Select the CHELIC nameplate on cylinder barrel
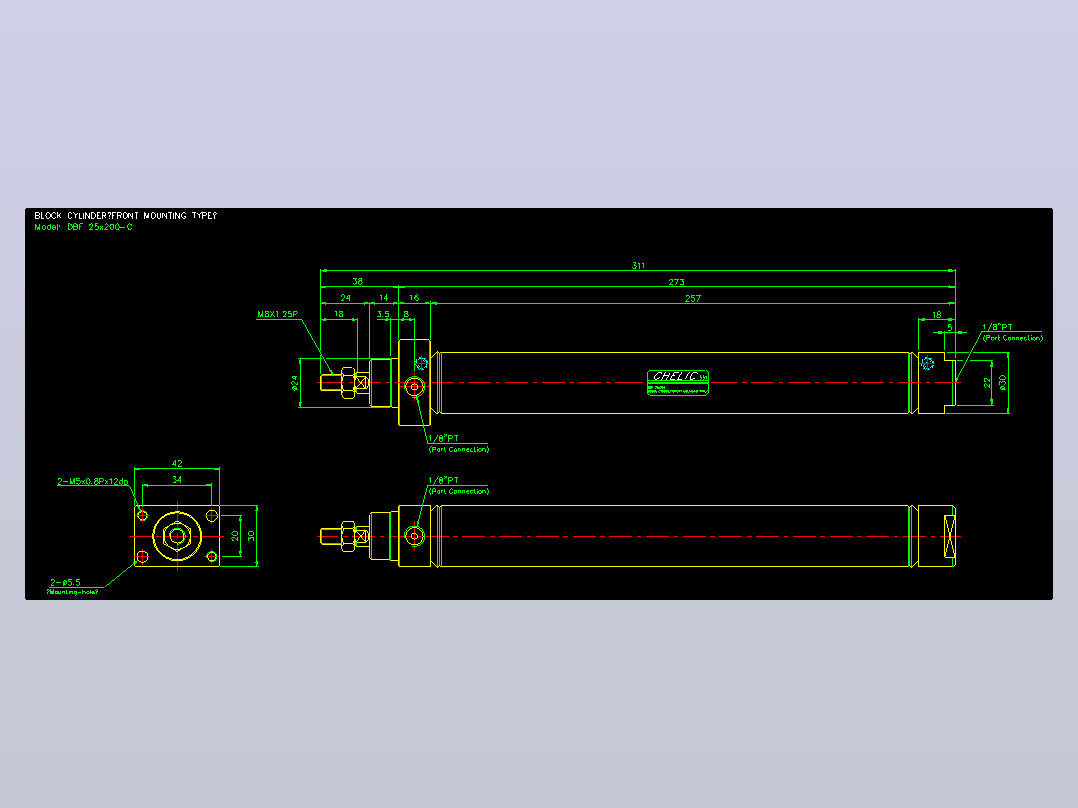Screen dimensions: 1078x808 pos(678,382)
